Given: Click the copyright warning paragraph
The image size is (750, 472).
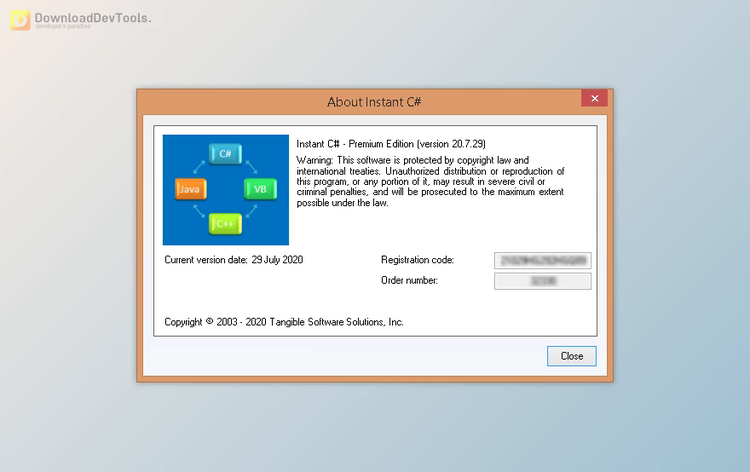Looking at the screenshot, I should pyautogui.click(x=430, y=181).
